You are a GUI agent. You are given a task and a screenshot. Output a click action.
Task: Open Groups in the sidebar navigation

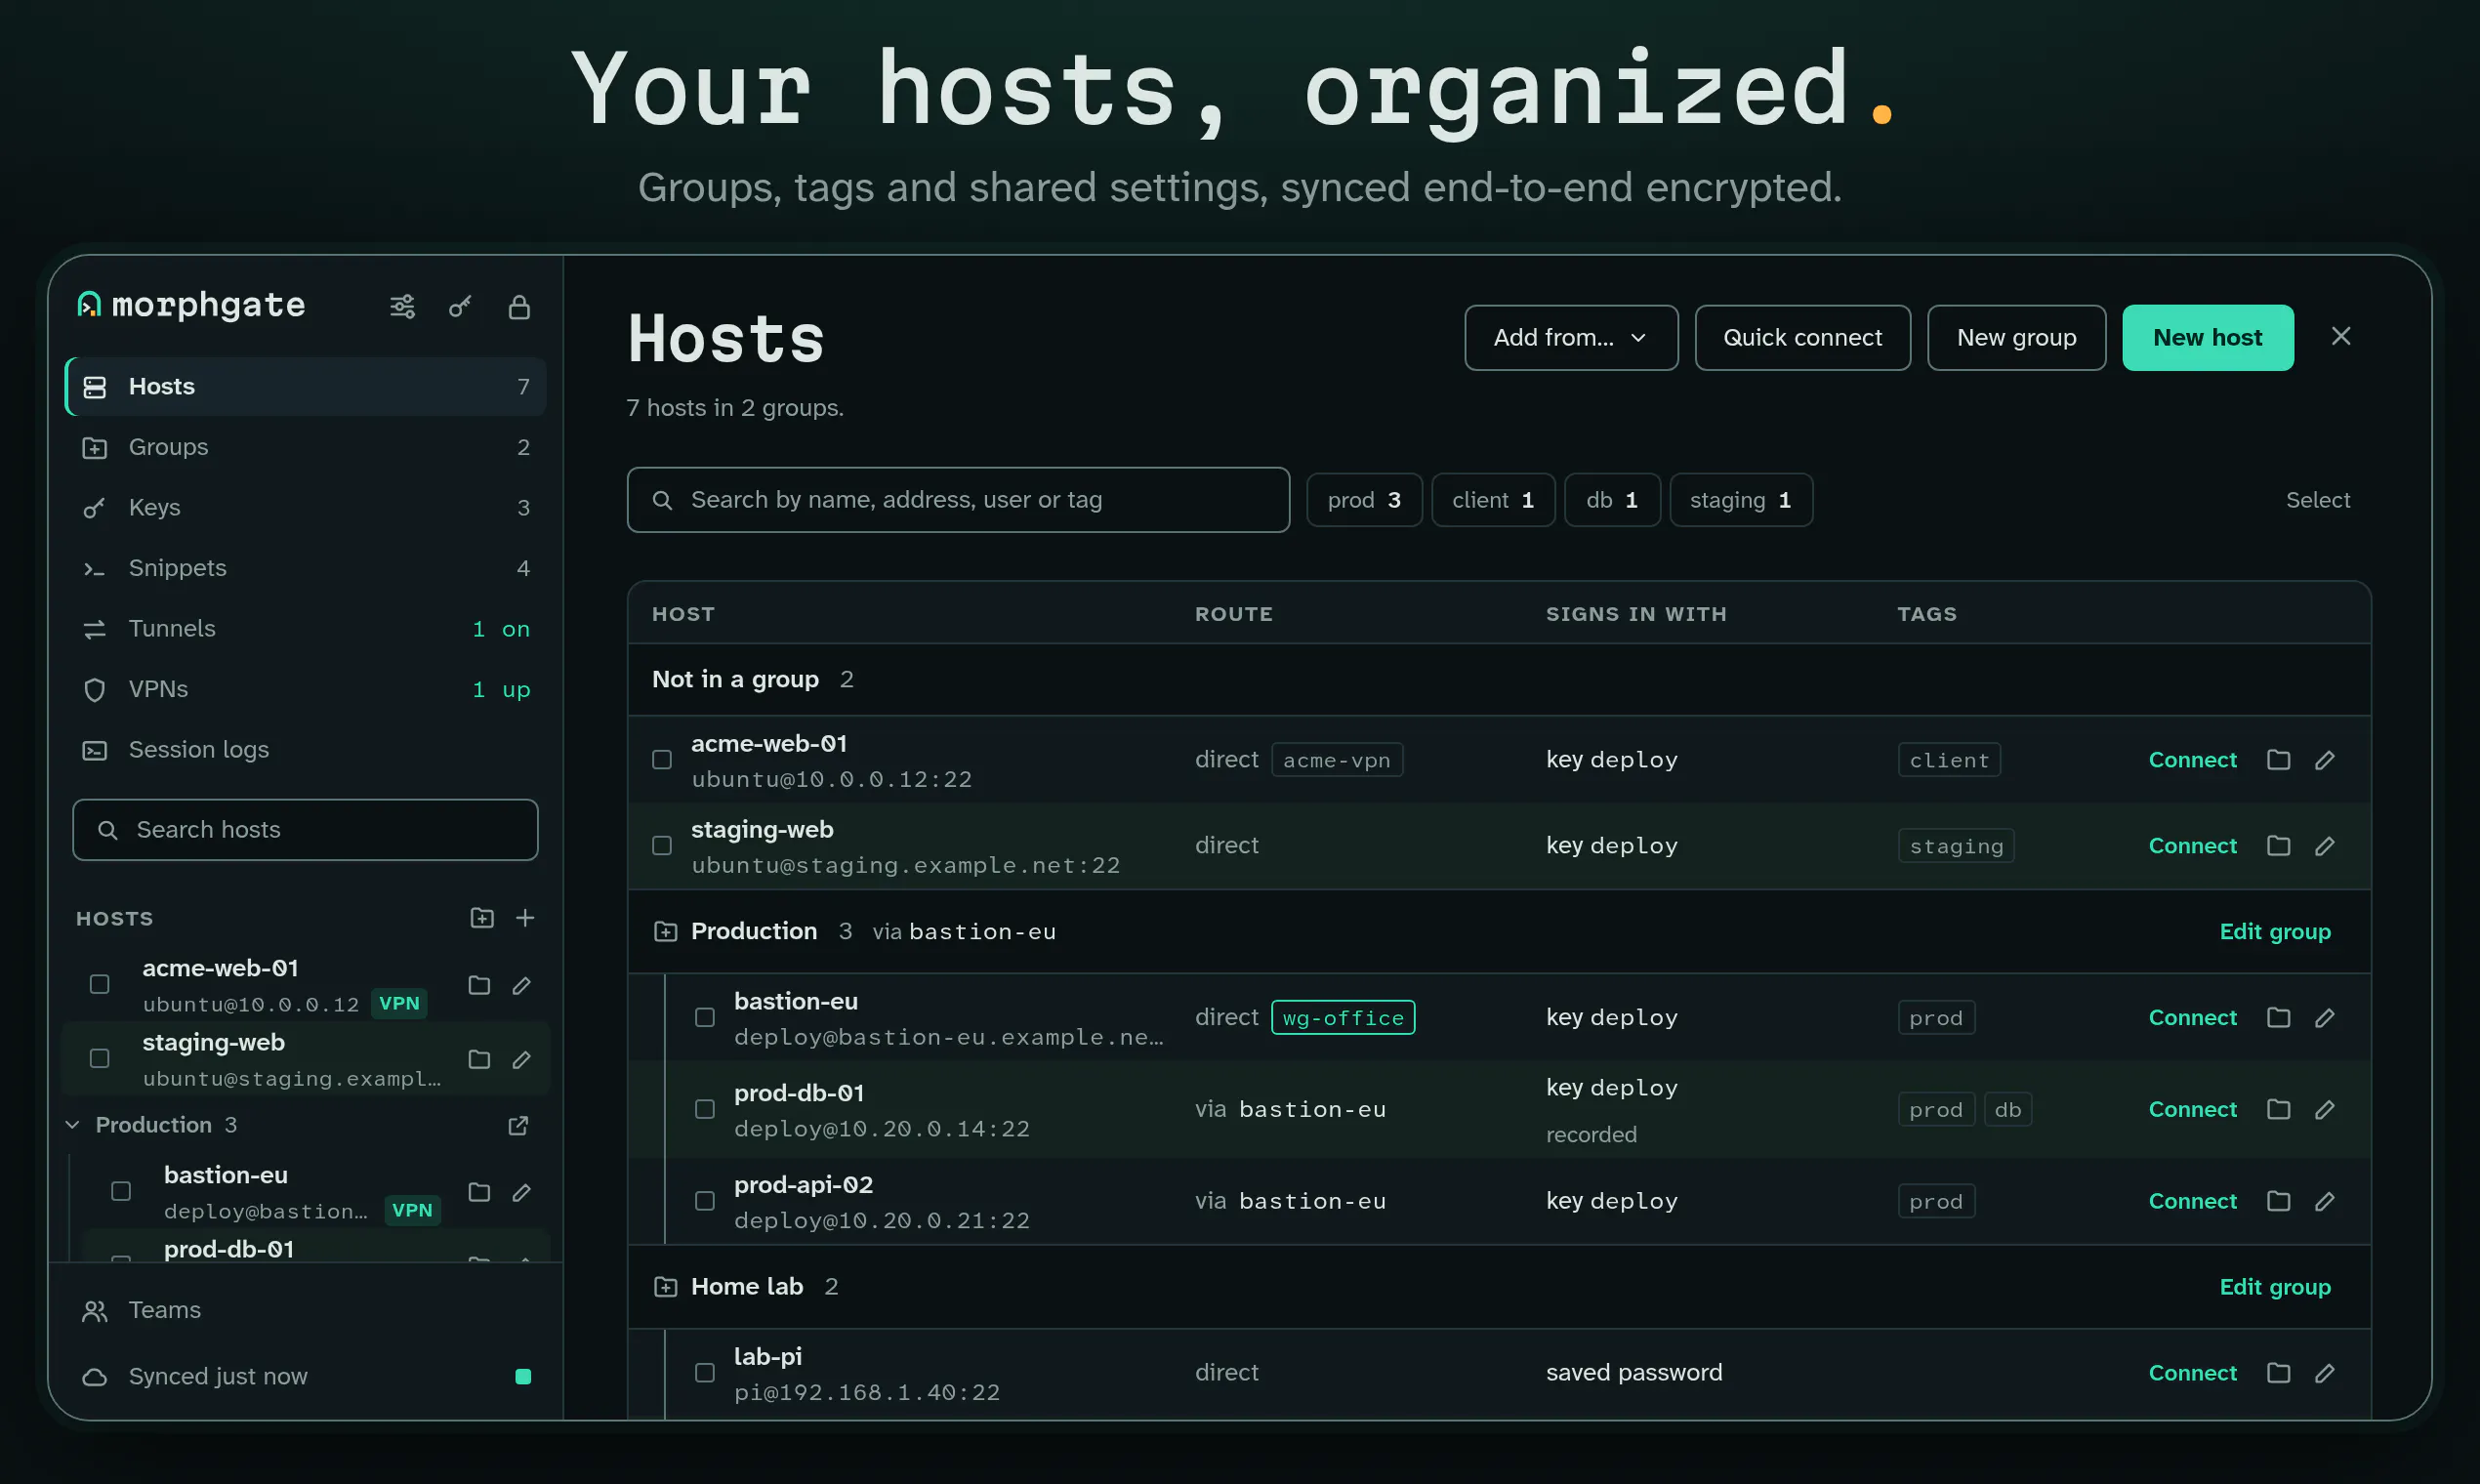tap(305, 447)
